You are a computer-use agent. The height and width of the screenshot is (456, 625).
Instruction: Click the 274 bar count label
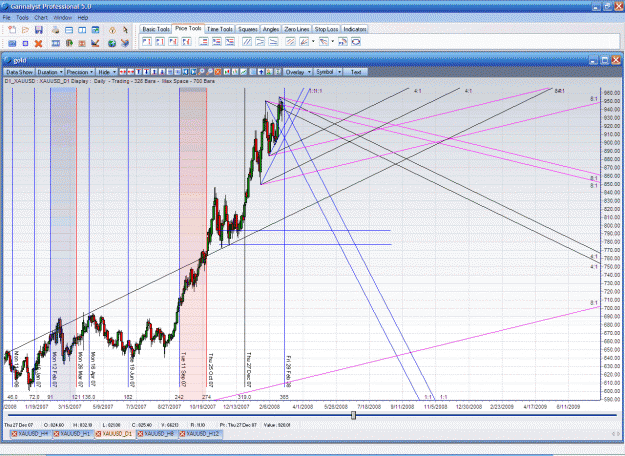point(206,397)
